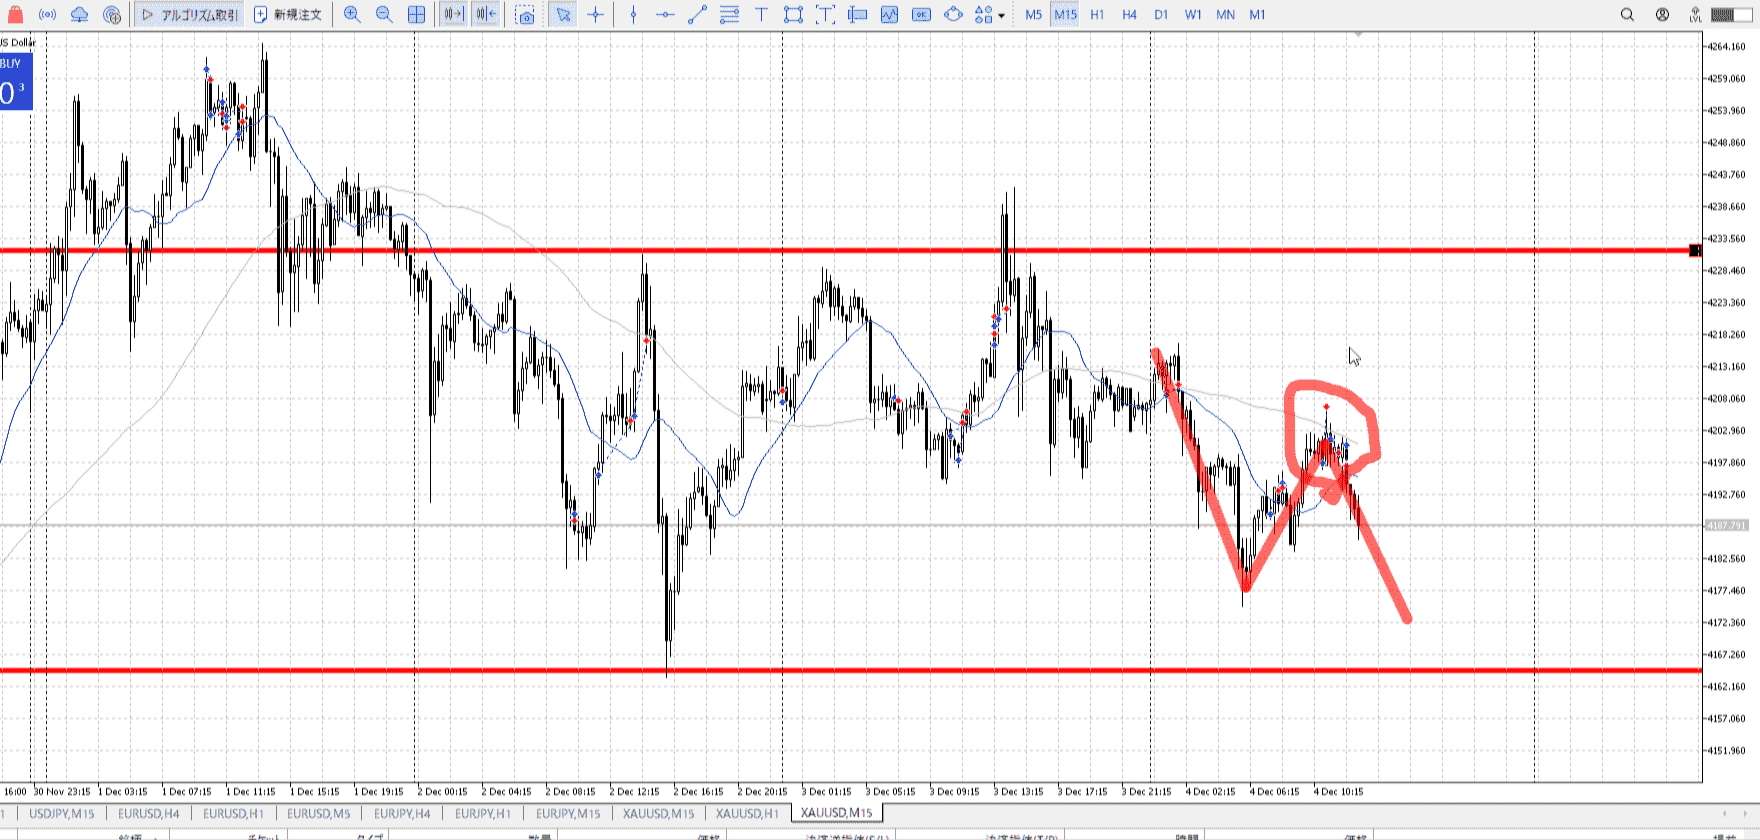Draw a trendline with the trendline tool
This screenshot has width=1760, height=840.
pyautogui.click(x=697, y=15)
